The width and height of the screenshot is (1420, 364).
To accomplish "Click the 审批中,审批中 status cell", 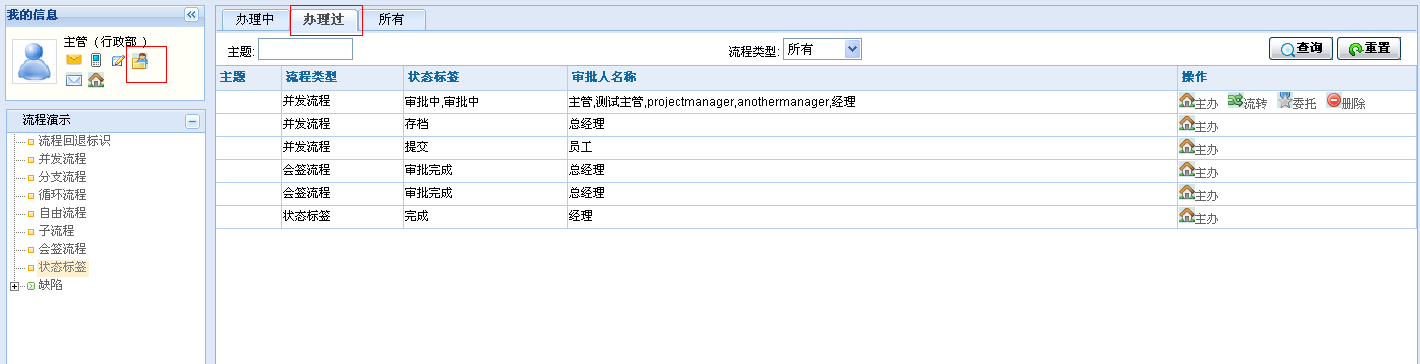I will 485,101.
